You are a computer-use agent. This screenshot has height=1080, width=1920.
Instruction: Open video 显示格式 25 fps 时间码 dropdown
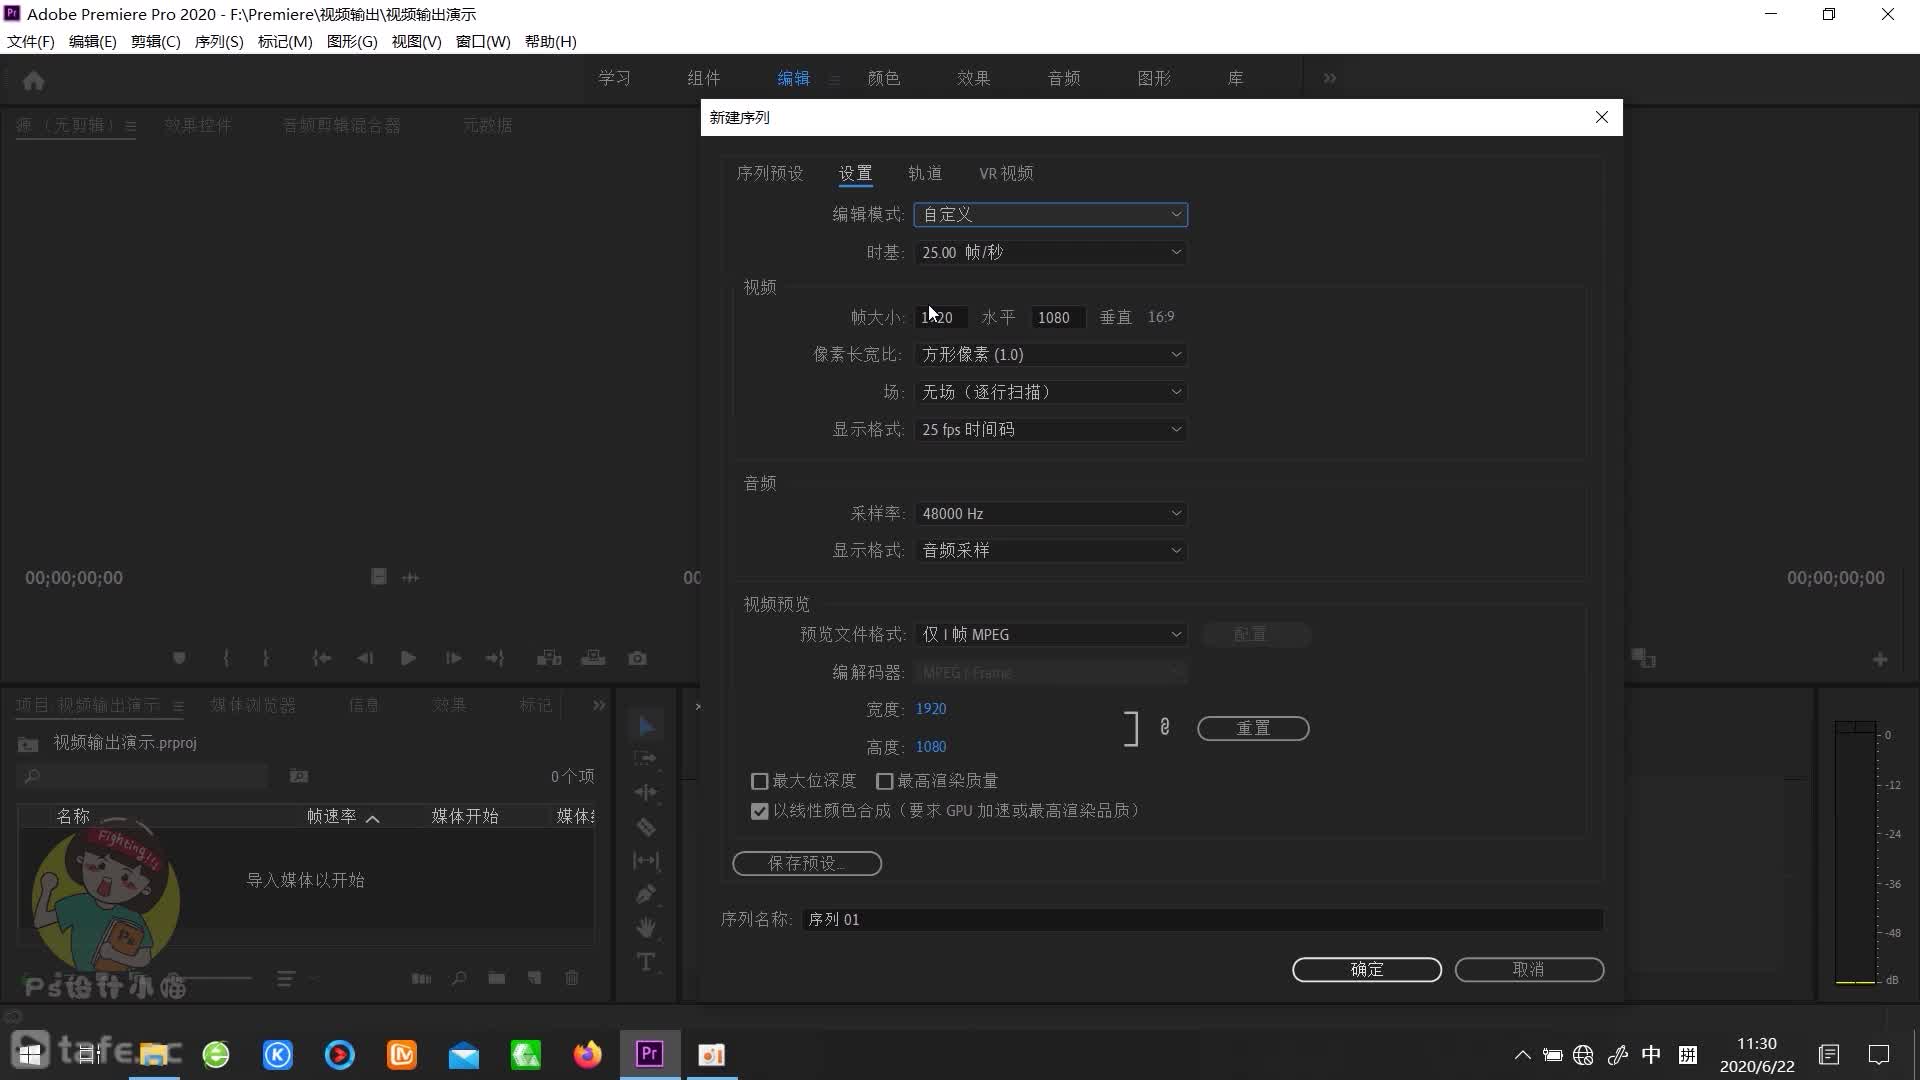[x=1050, y=430]
